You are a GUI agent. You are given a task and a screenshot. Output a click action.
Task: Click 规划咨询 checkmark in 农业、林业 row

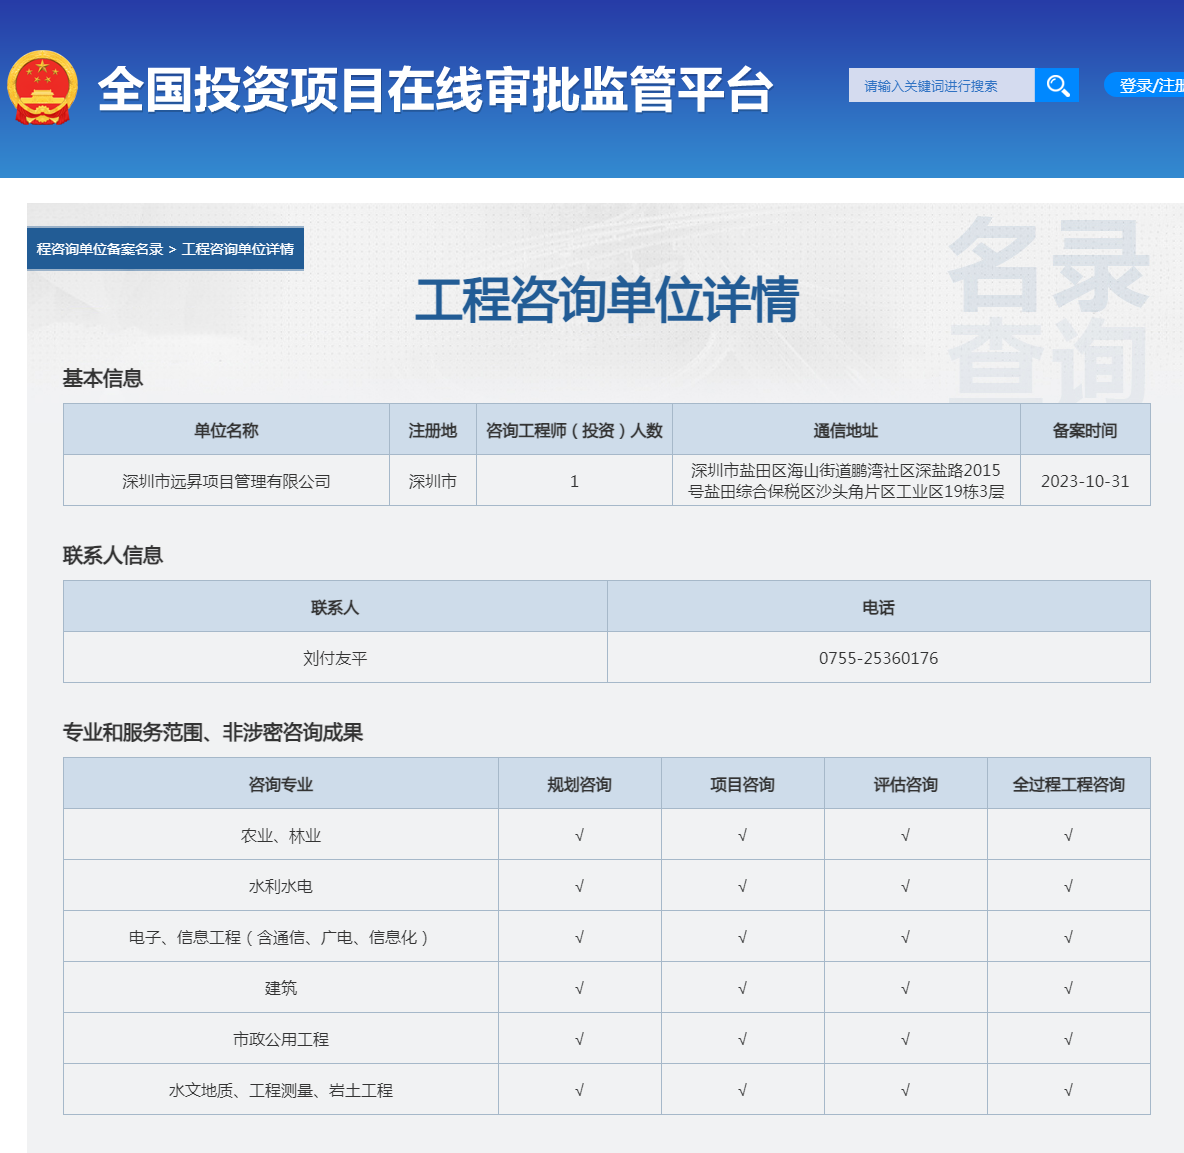(x=579, y=835)
